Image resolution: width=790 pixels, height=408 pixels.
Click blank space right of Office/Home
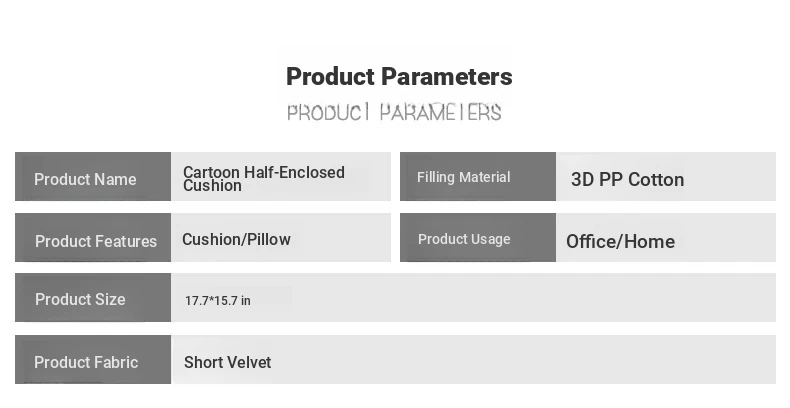726,237
